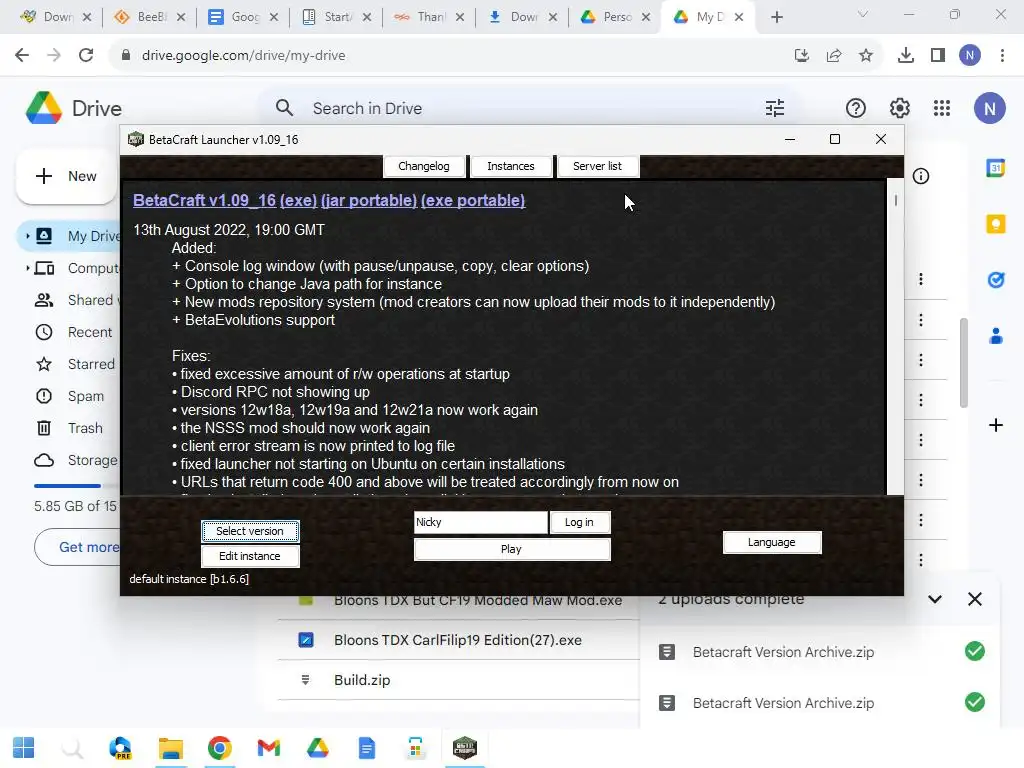The height and width of the screenshot is (768, 1024).
Task: Select Bloons TDX CarlFilip19 Edition(27).exe file
Action: click(x=458, y=640)
